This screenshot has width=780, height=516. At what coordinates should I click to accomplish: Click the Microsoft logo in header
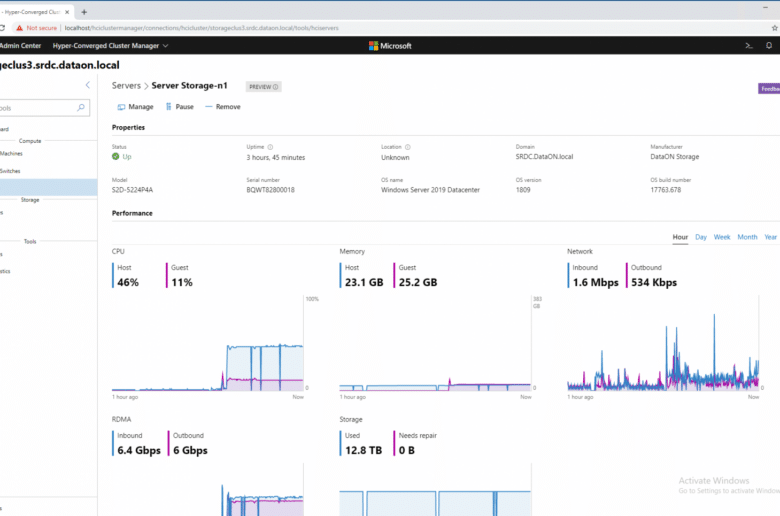click(390, 46)
